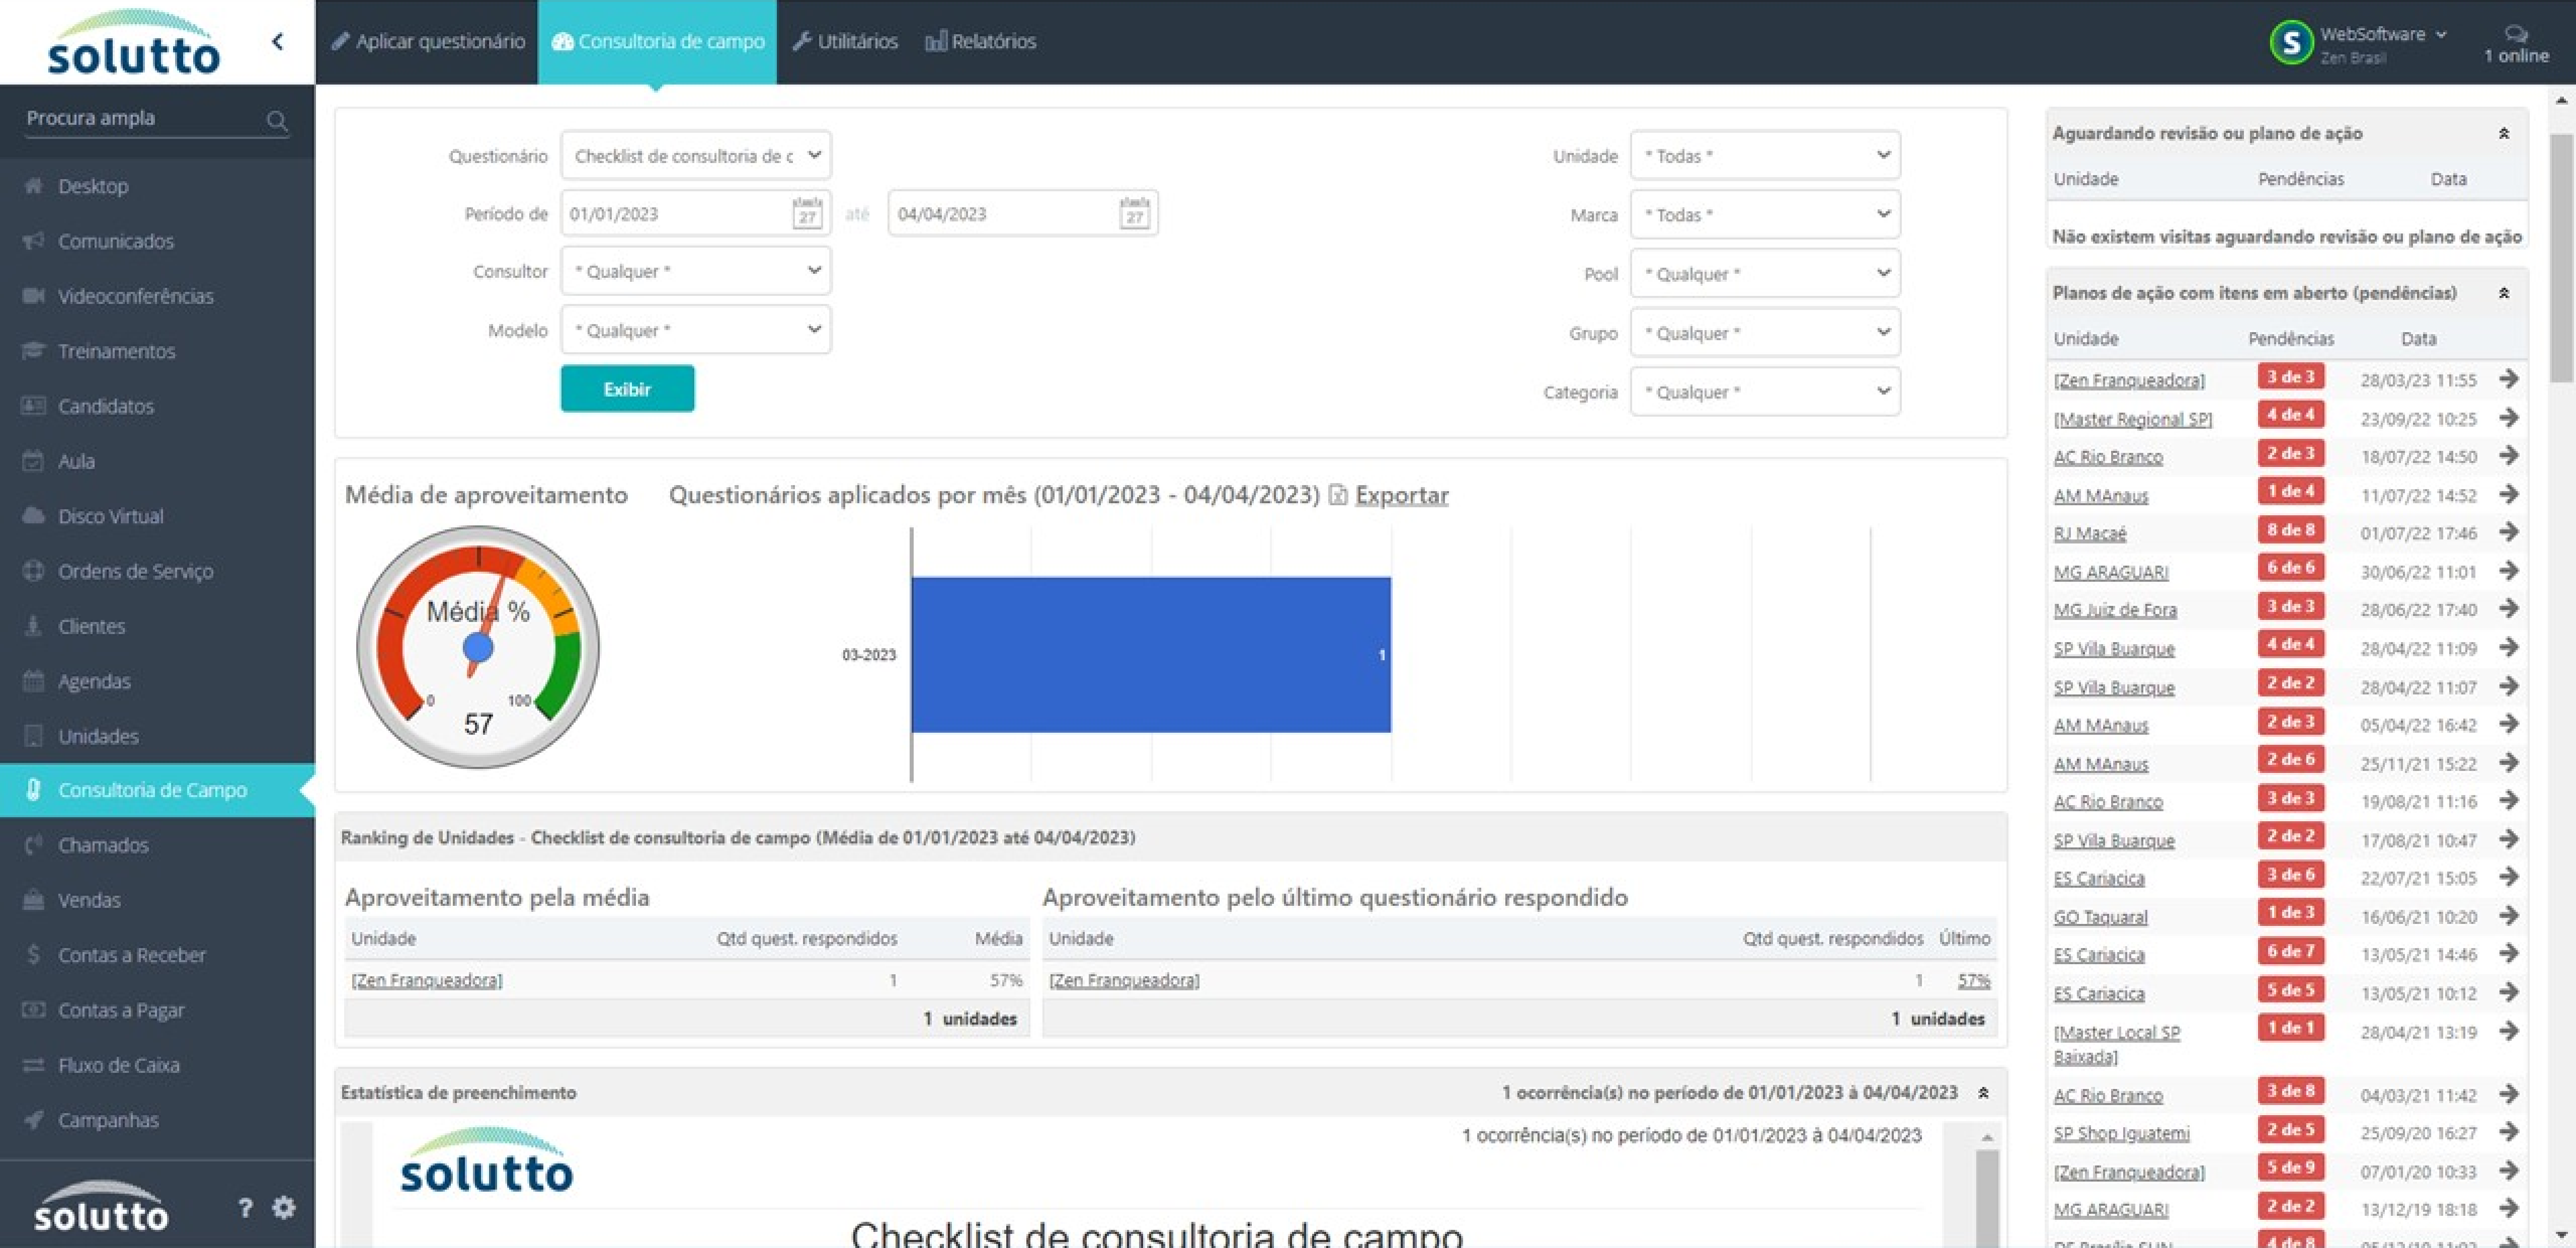Screen dimensions: 2576x1248
Task: Expand the Modelo dropdown
Action: point(696,329)
